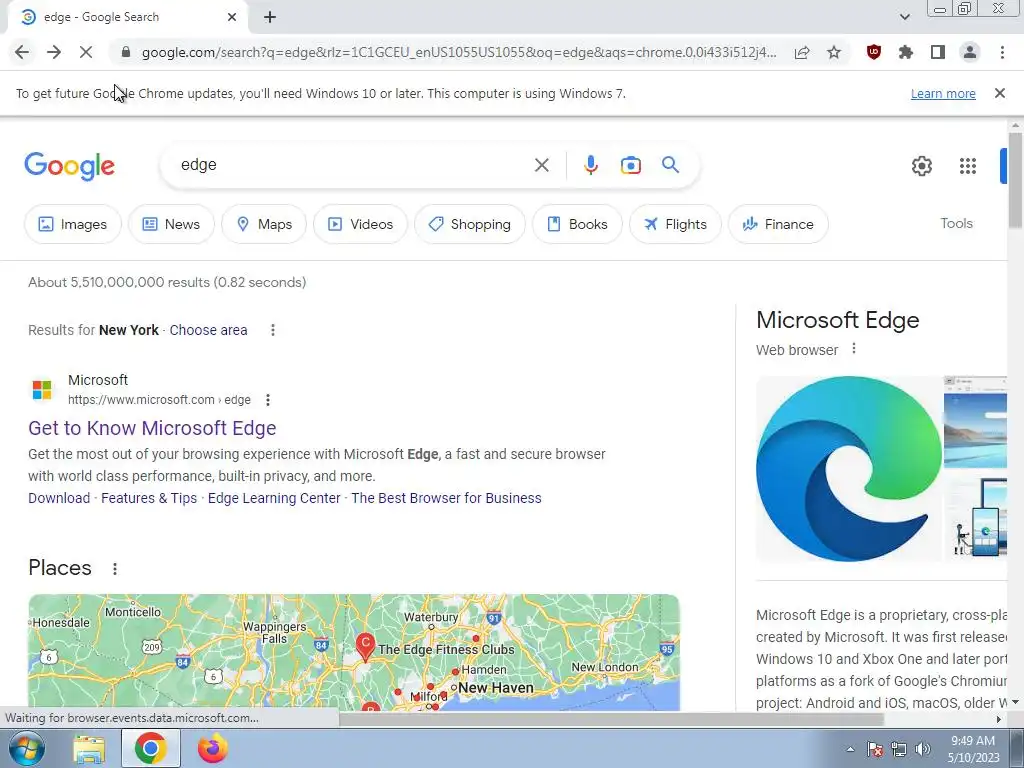
Task: Switch to the Videos results tab
Action: (360, 224)
